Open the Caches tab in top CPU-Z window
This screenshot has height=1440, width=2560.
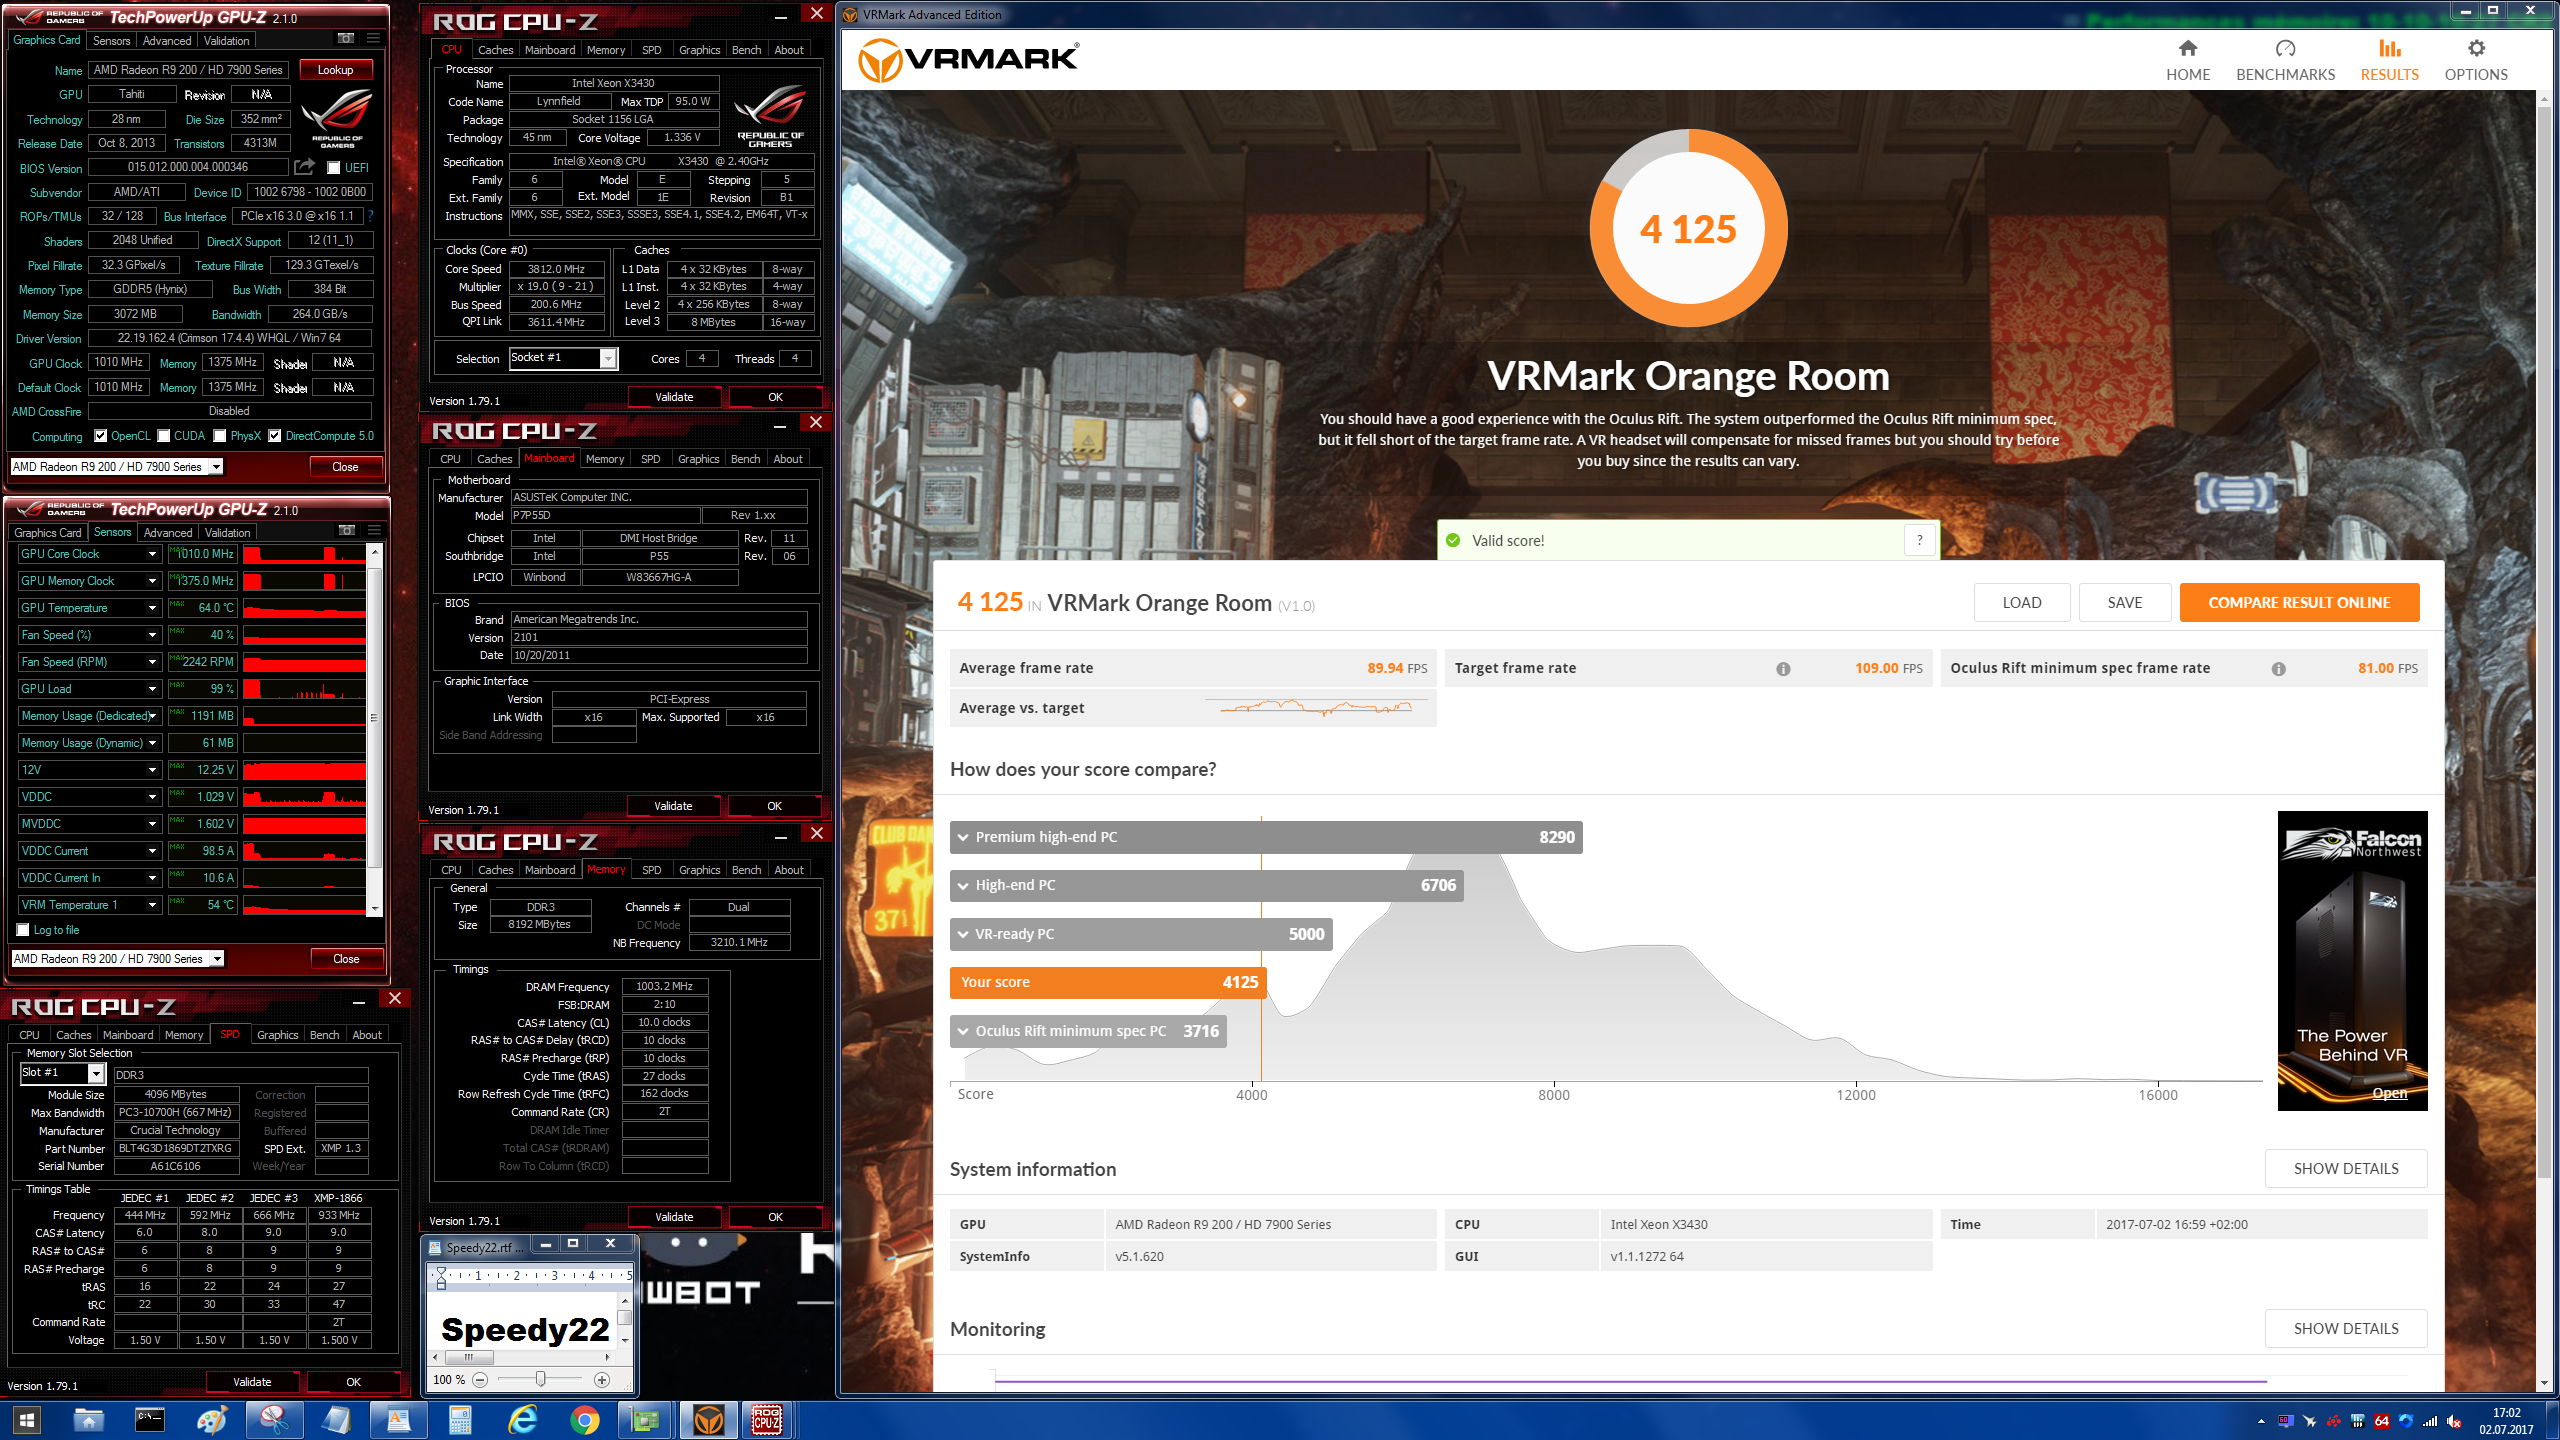coord(495,50)
